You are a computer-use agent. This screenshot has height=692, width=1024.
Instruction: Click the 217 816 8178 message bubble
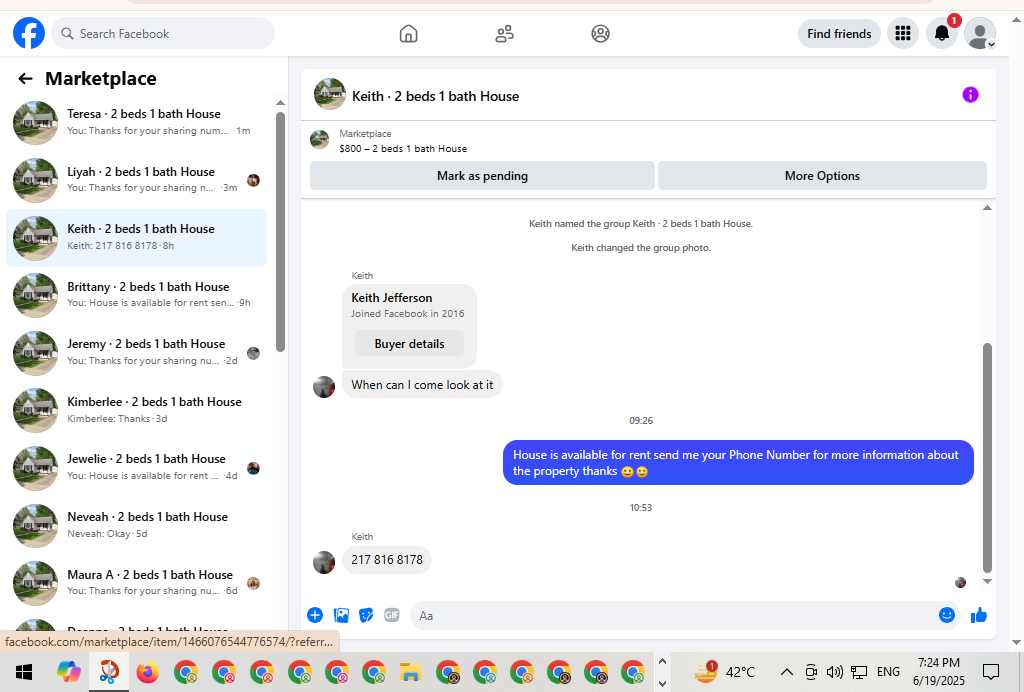(x=387, y=559)
